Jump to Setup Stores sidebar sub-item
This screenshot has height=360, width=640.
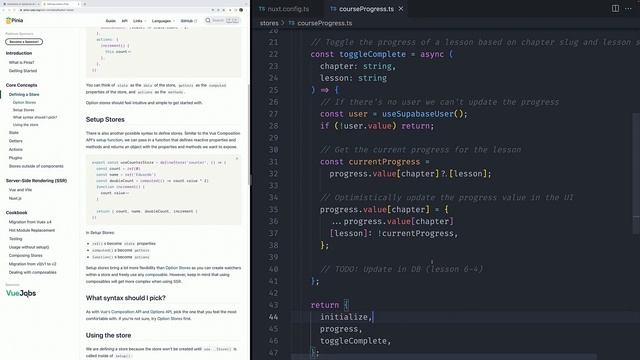[24, 110]
